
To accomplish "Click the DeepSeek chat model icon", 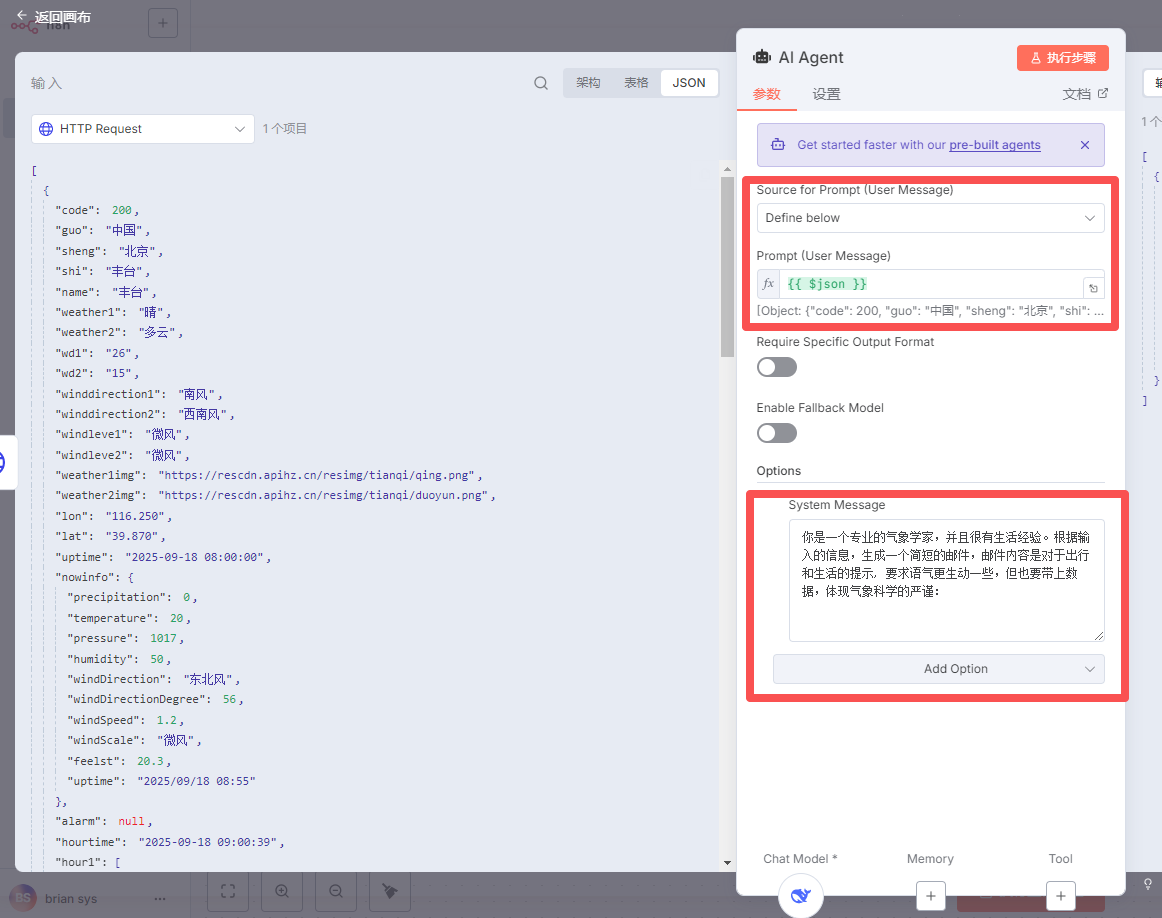I will pyautogui.click(x=800, y=895).
